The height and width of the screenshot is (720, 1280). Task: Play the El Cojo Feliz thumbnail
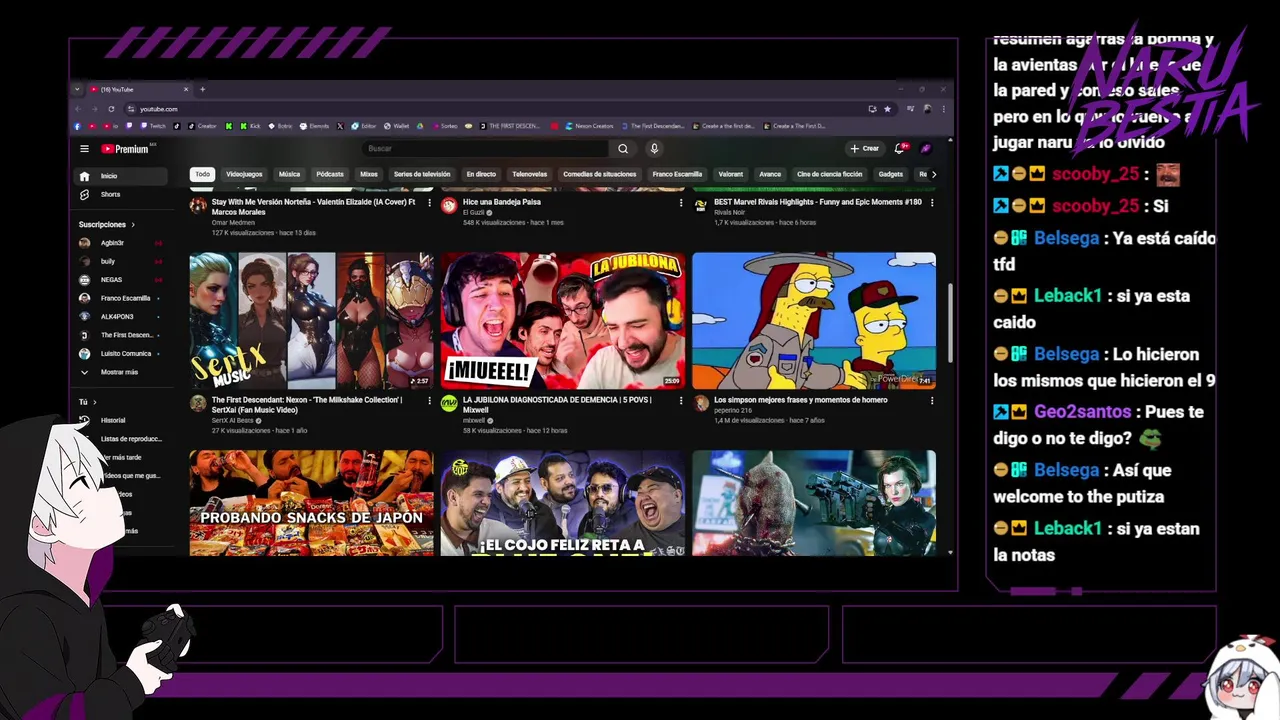[x=563, y=503]
